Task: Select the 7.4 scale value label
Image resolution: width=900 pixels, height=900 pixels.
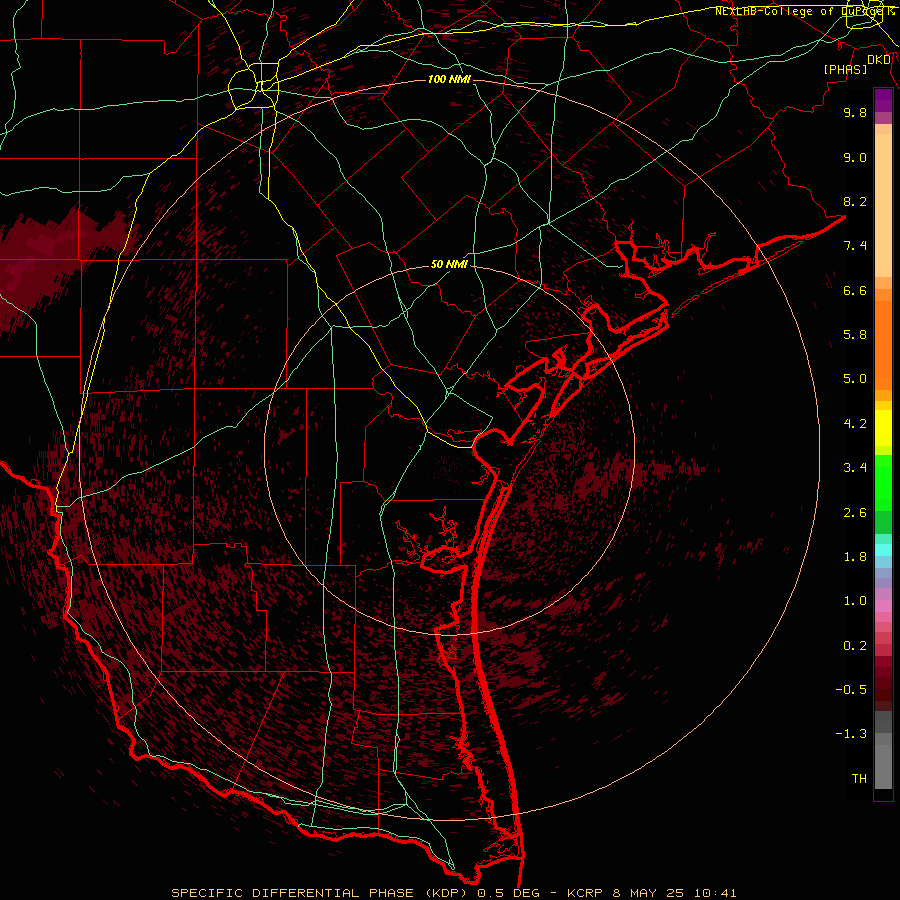Action: pos(855,246)
